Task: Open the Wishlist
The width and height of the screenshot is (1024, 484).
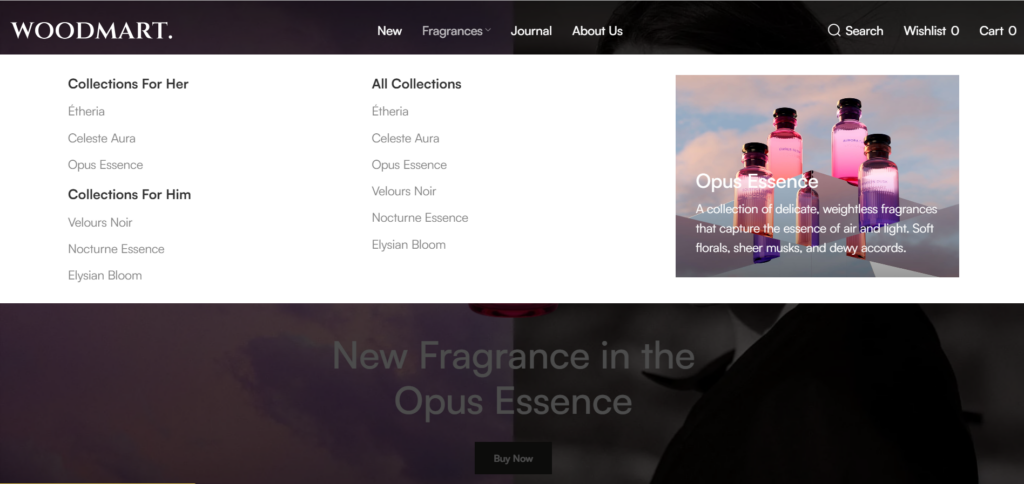Action: [931, 31]
